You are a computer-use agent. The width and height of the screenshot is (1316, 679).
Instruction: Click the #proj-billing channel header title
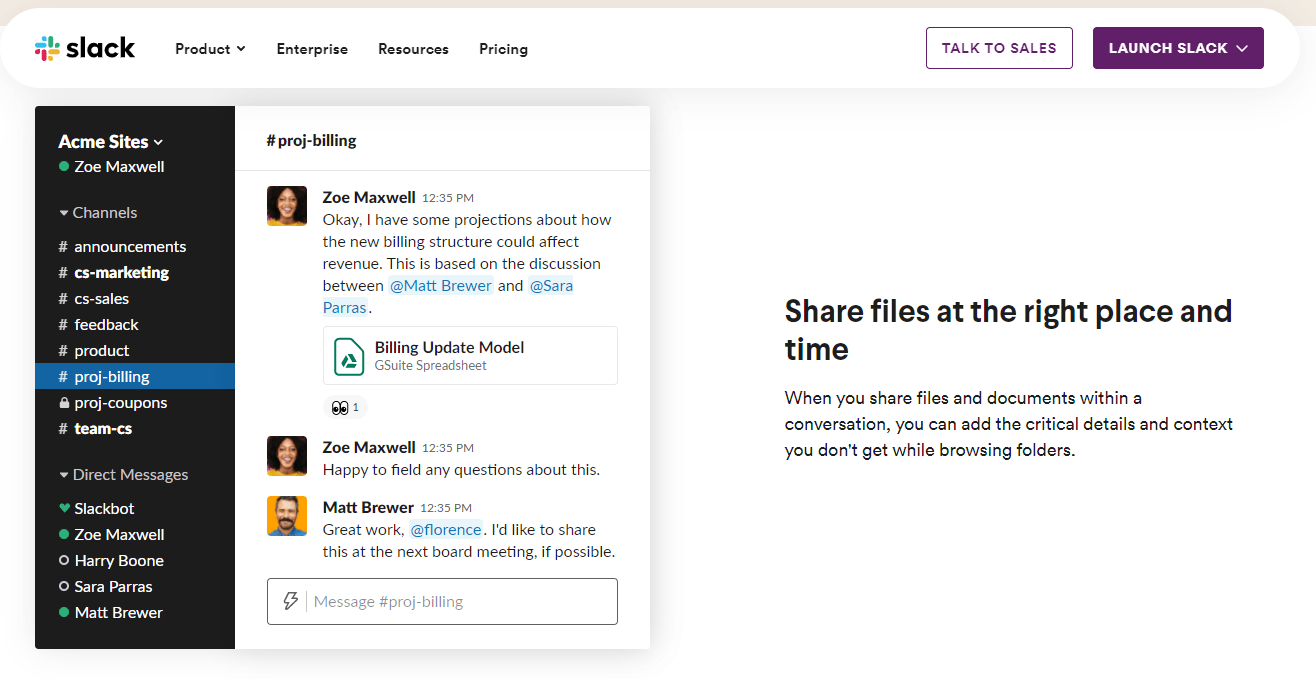(312, 141)
